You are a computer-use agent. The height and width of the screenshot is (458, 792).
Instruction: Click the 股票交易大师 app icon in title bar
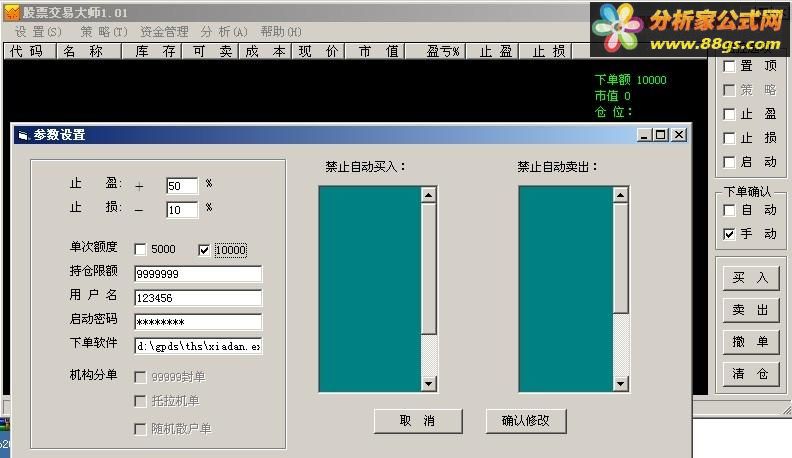click(x=11, y=12)
